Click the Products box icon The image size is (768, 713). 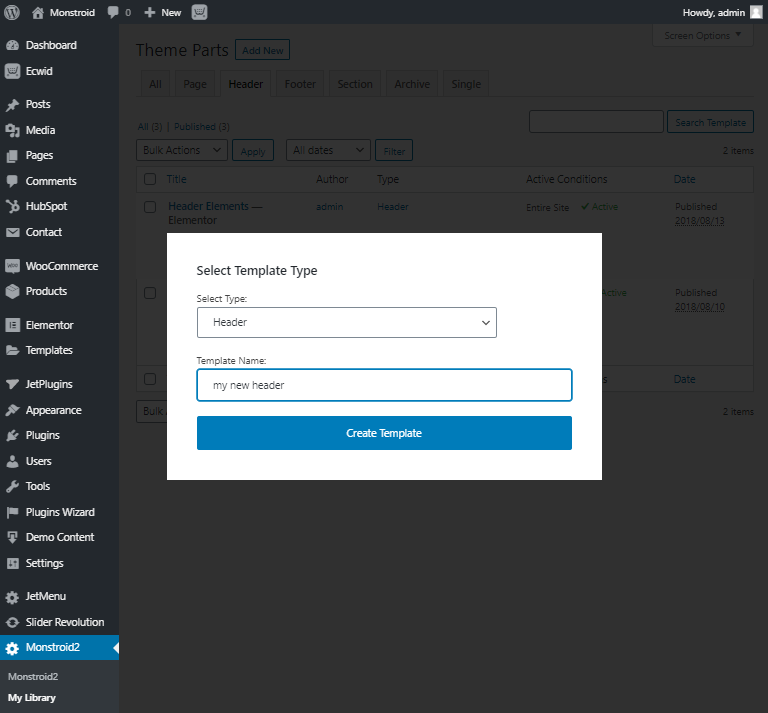tap(13, 292)
